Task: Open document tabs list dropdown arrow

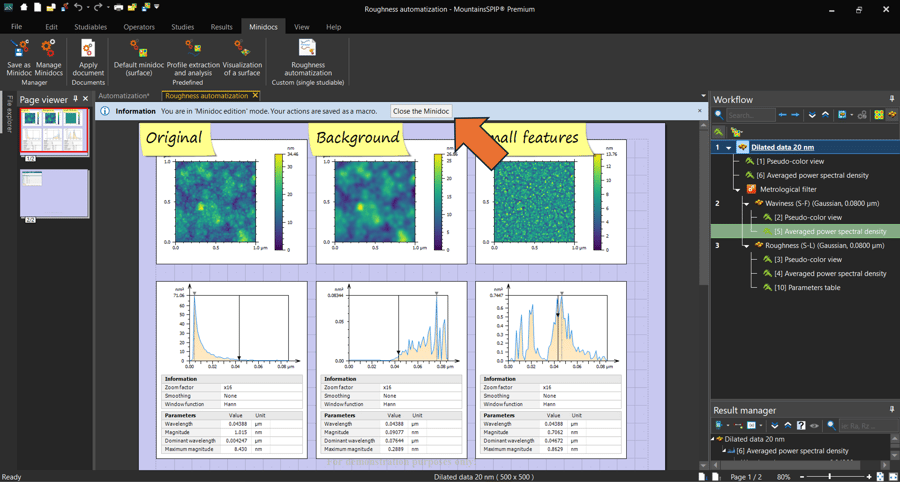Action: pyautogui.click(x=704, y=96)
